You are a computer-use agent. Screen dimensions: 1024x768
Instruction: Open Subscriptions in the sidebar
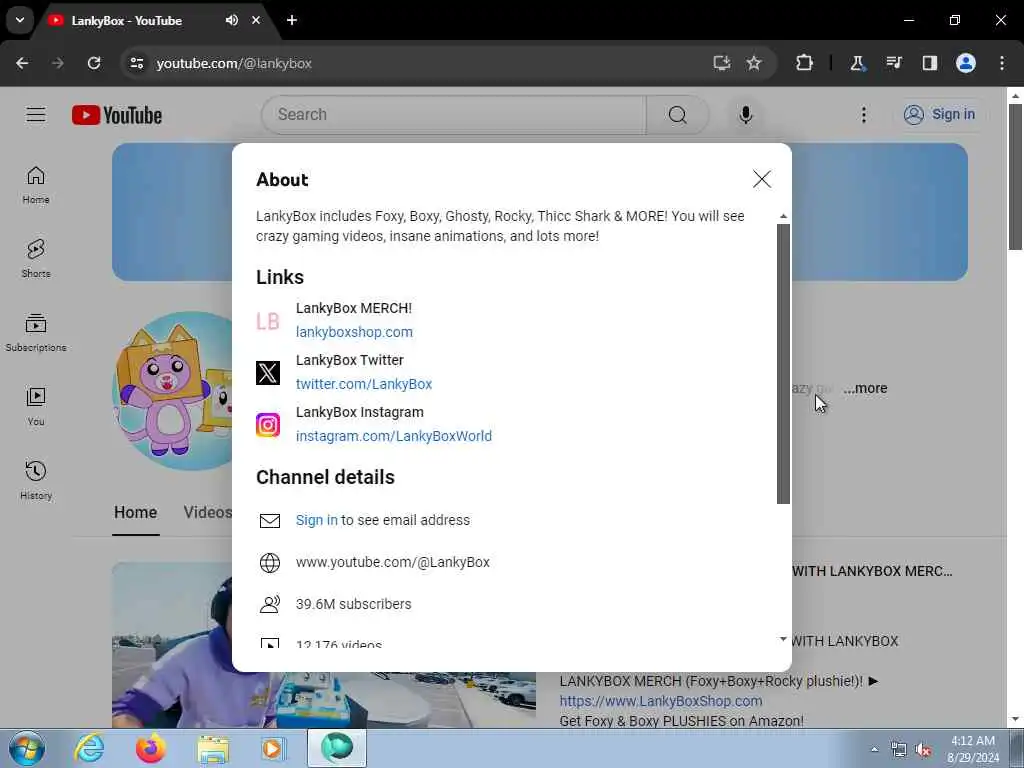(x=36, y=332)
